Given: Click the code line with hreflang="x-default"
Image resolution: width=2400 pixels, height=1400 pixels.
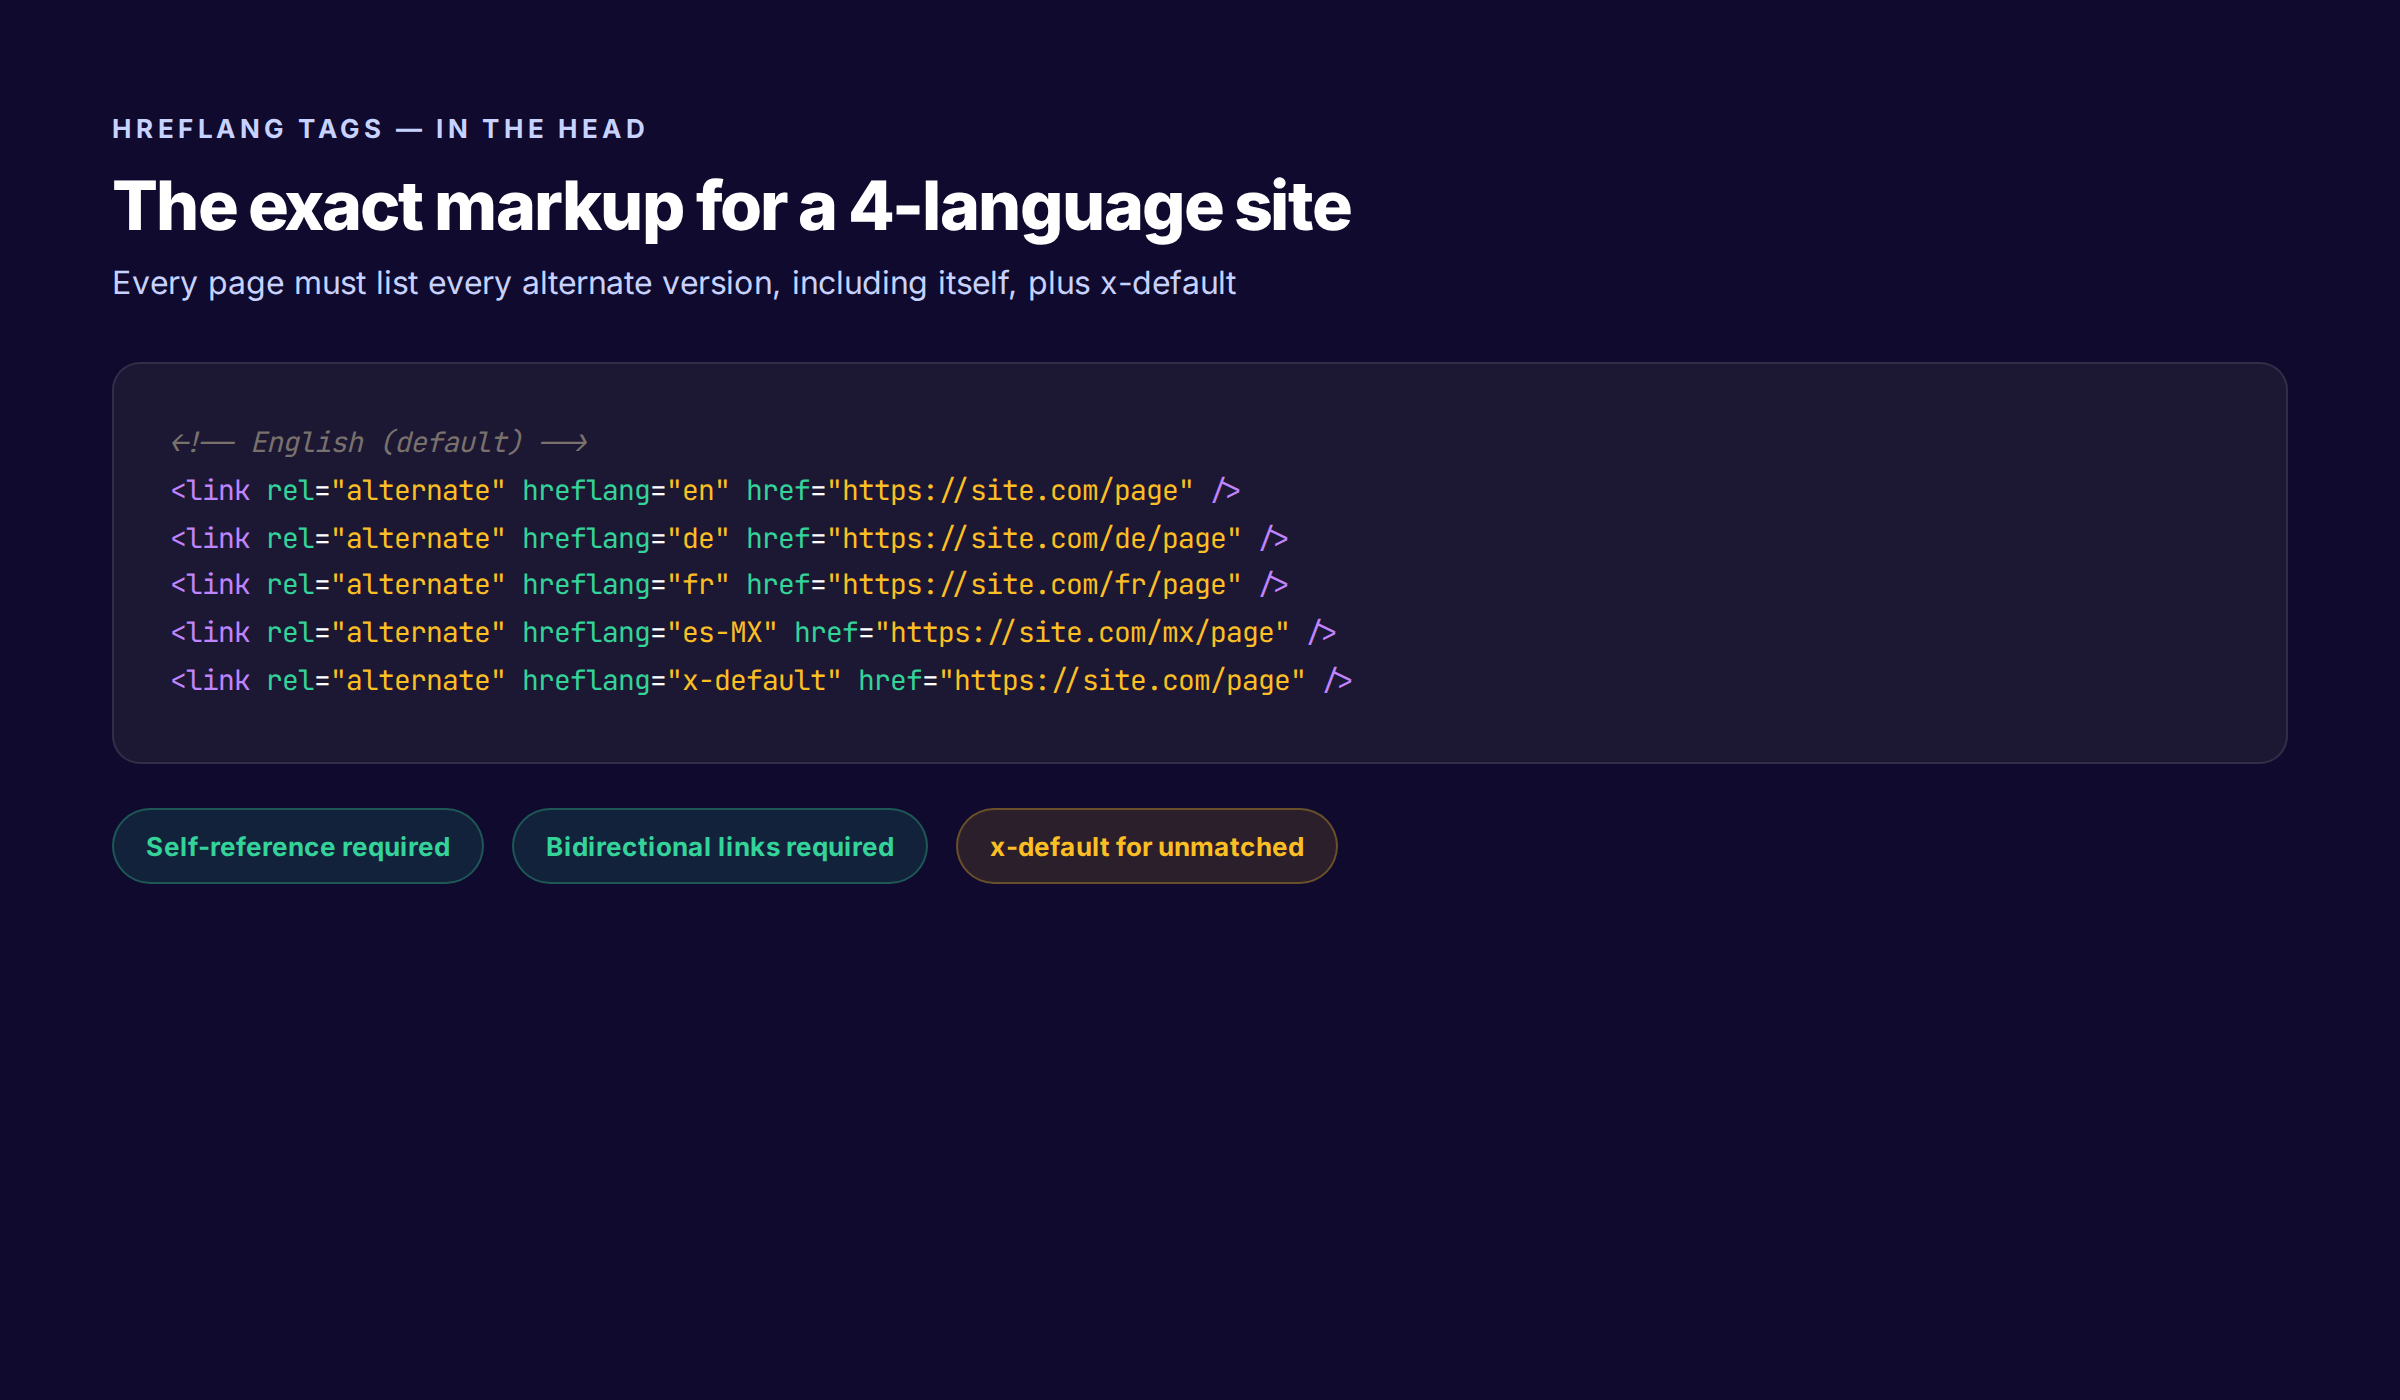Looking at the screenshot, I should coord(762,680).
